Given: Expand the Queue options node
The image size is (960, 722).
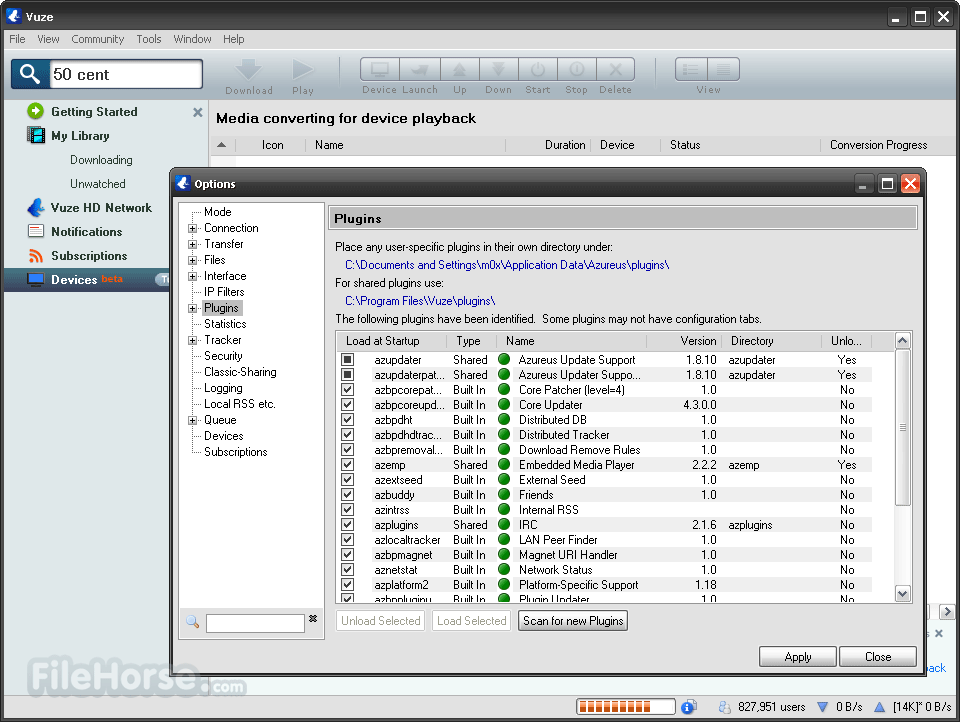Looking at the screenshot, I should tap(192, 420).
